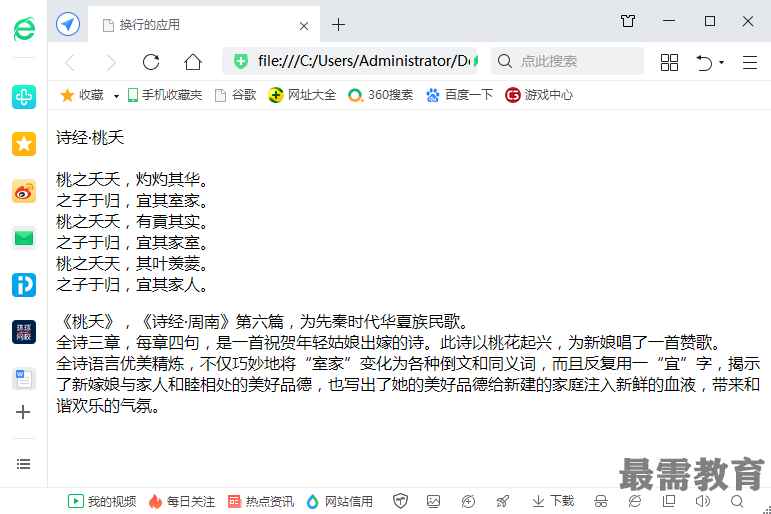Open the Word document sidebar icon
Viewport: 771px width, 514px height.
(24, 379)
